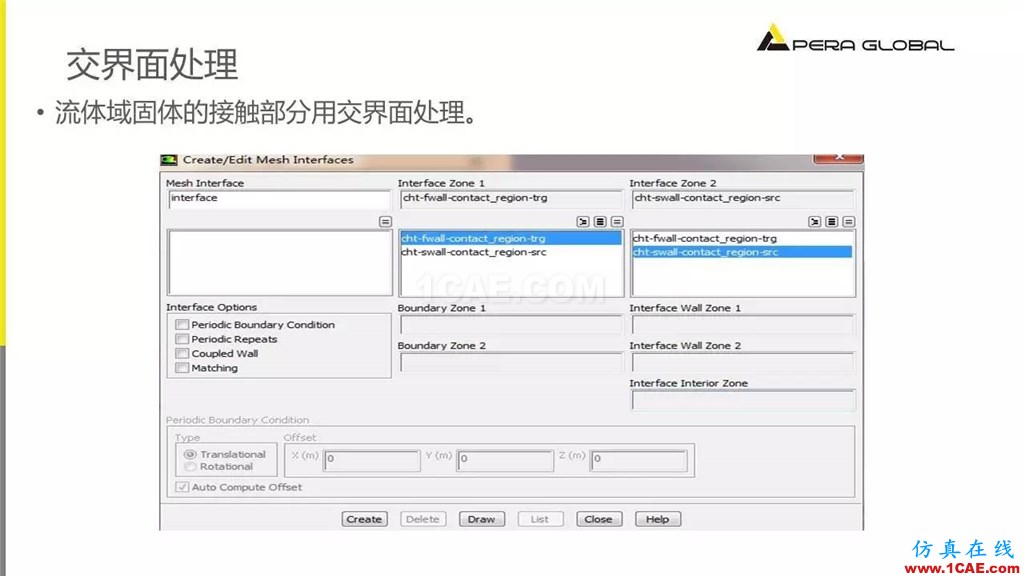
Task: Click the Mesh Interface name field
Action: pos(279,199)
